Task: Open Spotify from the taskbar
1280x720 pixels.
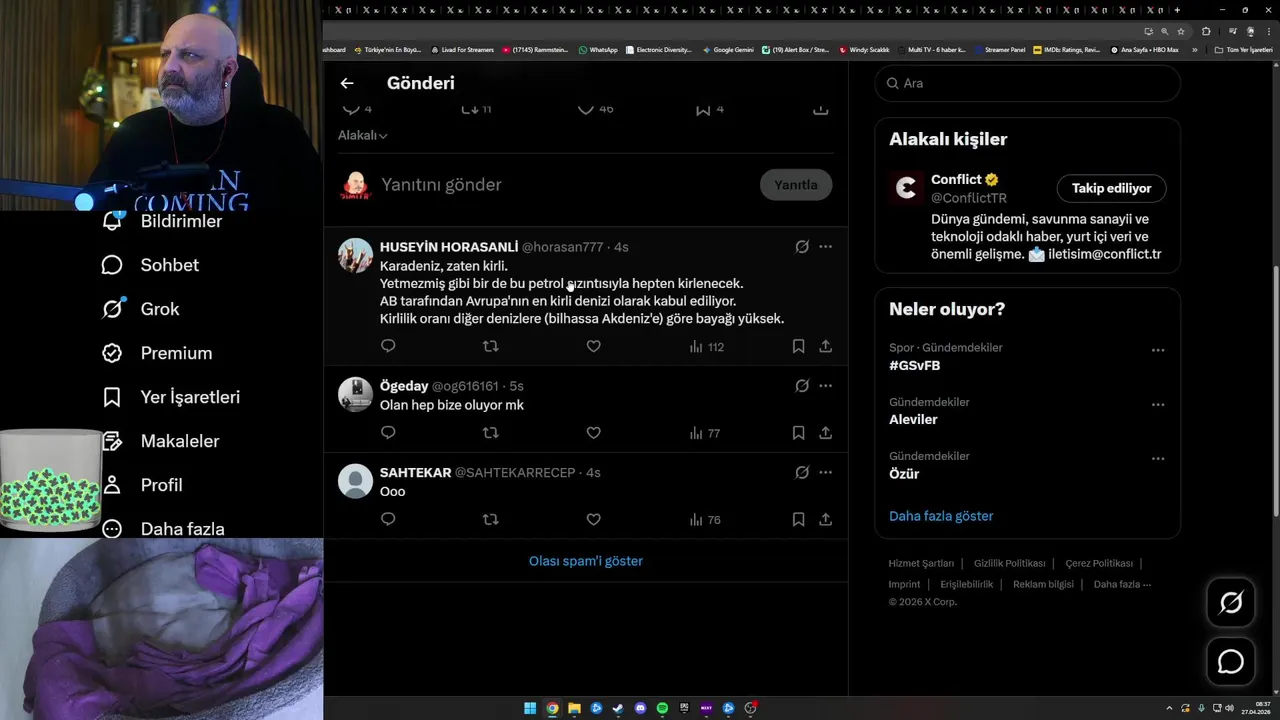Action: (662, 709)
